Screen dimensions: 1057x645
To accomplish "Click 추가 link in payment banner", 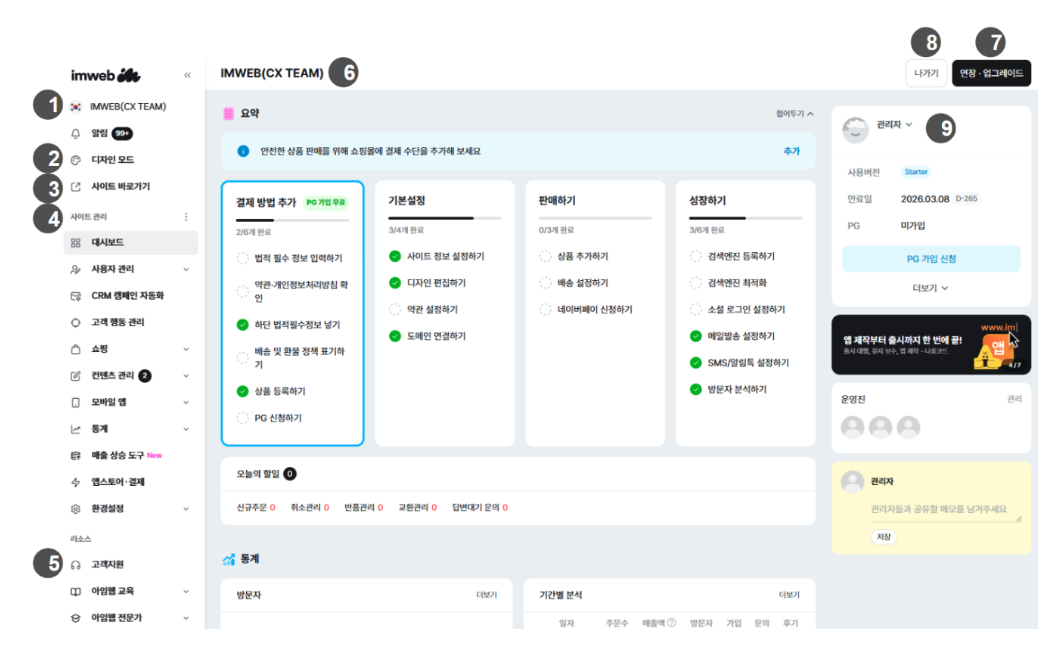I will pyautogui.click(x=791, y=151).
